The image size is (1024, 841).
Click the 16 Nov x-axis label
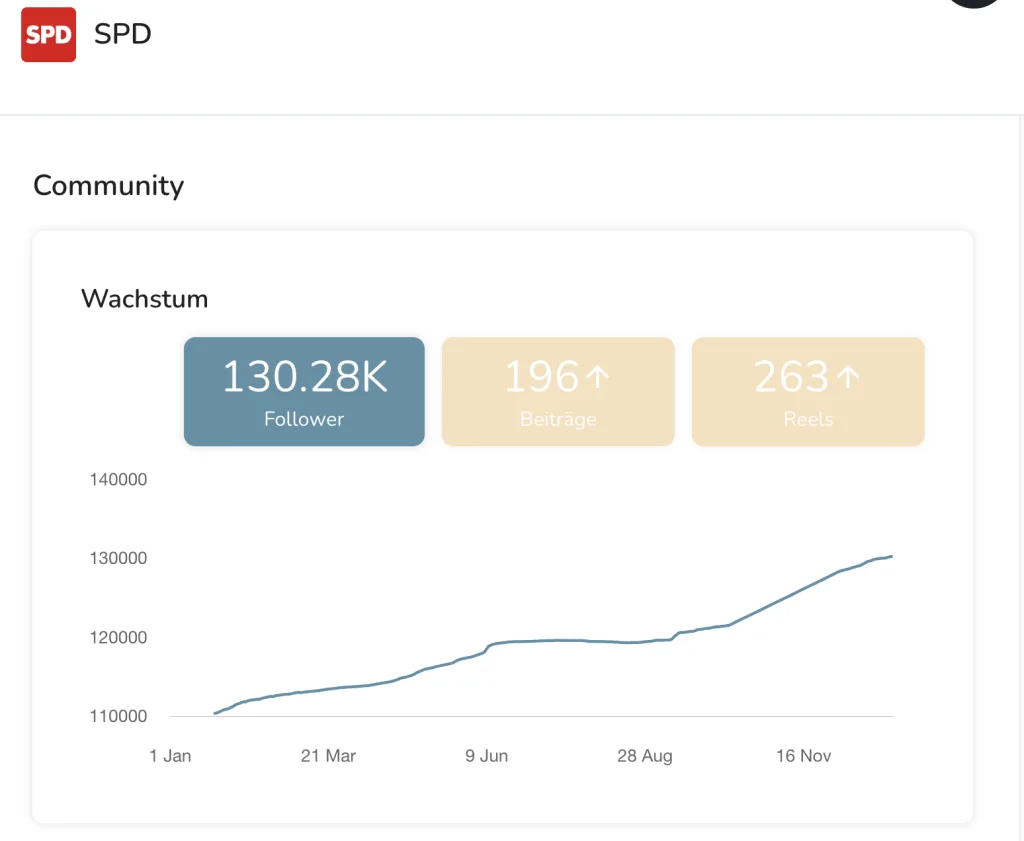click(802, 756)
